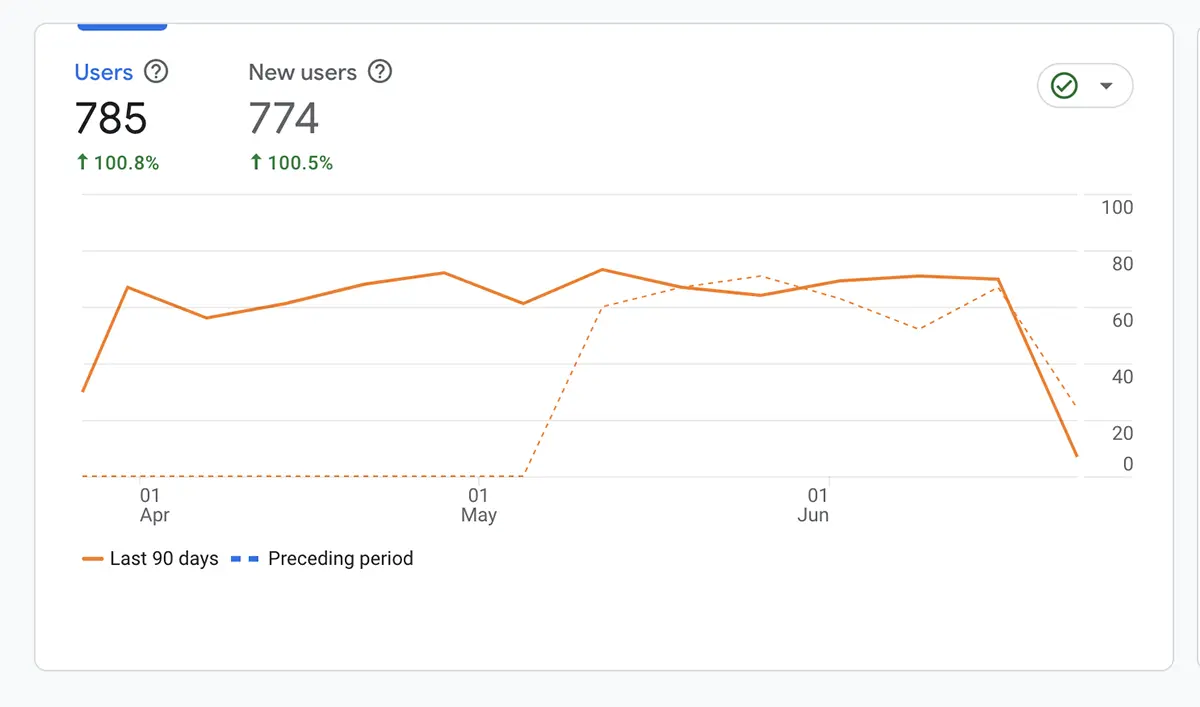Open the dropdown arrow next to the checkmark
Viewport: 1200px width, 707px height.
coord(1106,86)
